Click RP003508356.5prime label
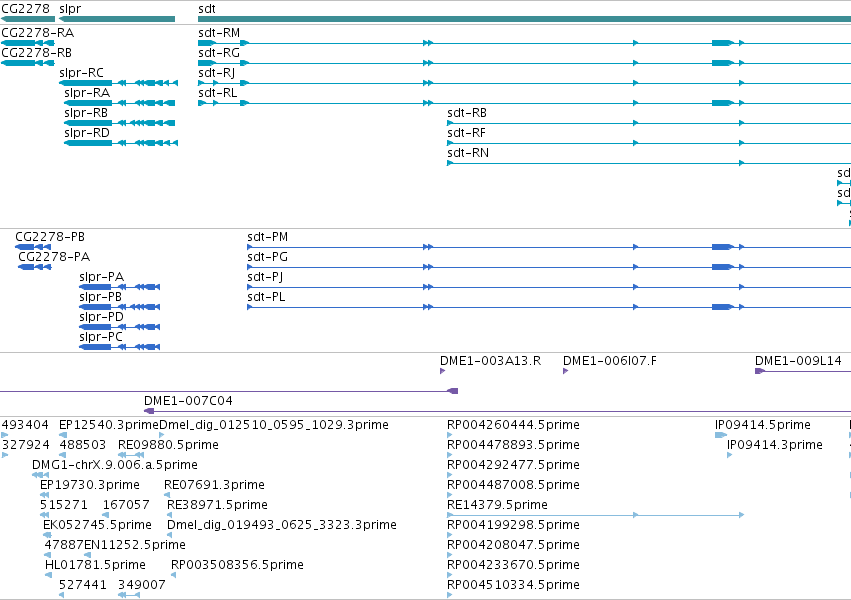The image size is (851, 600). click(x=237, y=565)
